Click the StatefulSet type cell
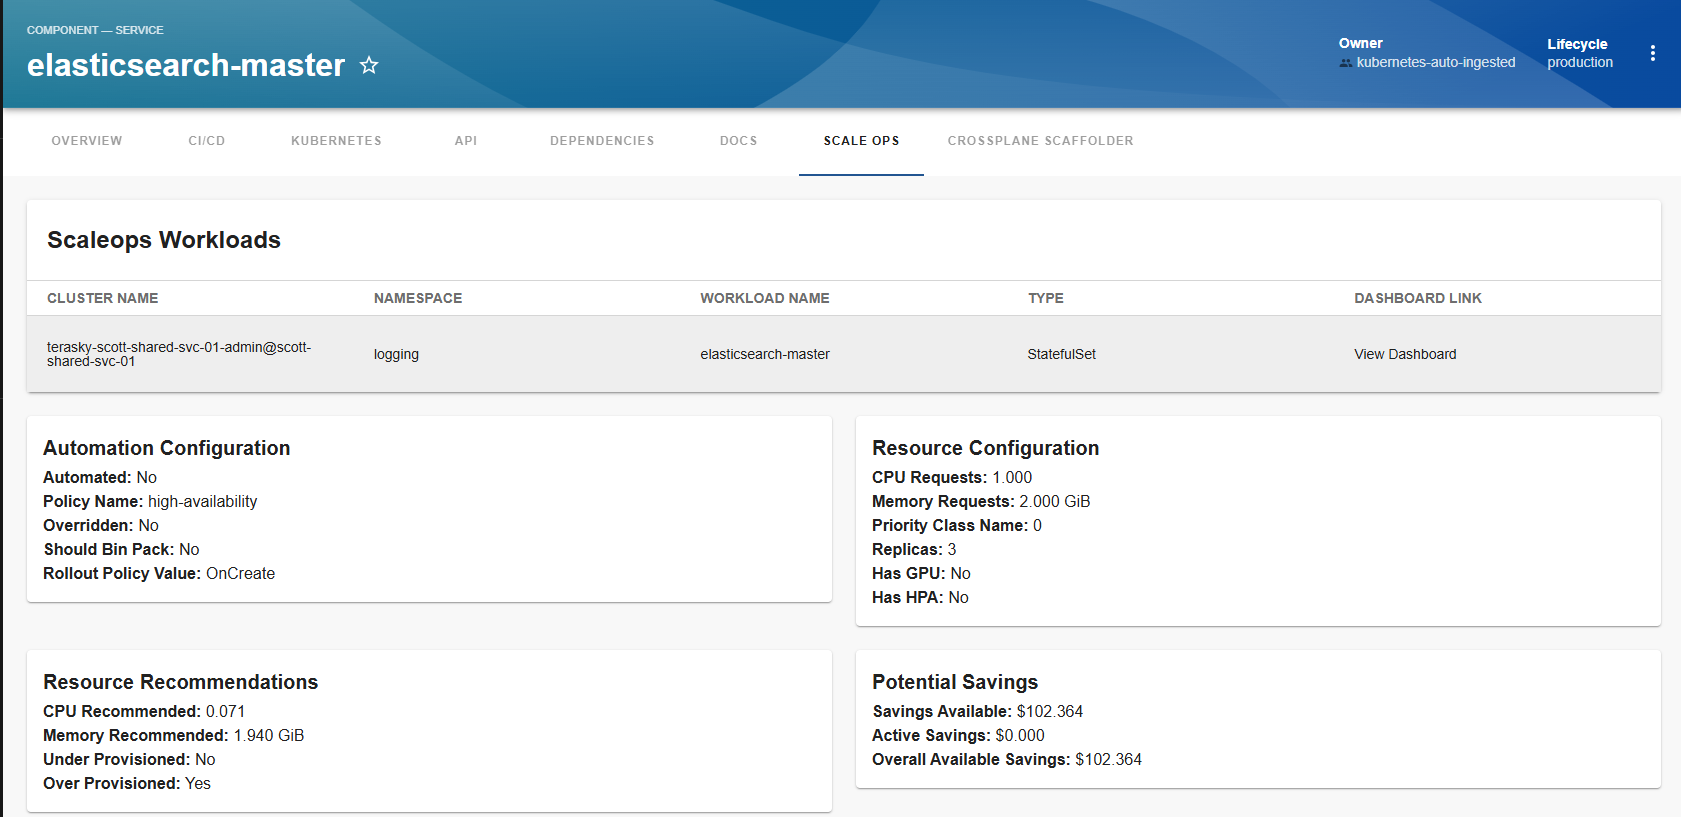Viewport: 1681px width, 817px height. point(1062,354)
